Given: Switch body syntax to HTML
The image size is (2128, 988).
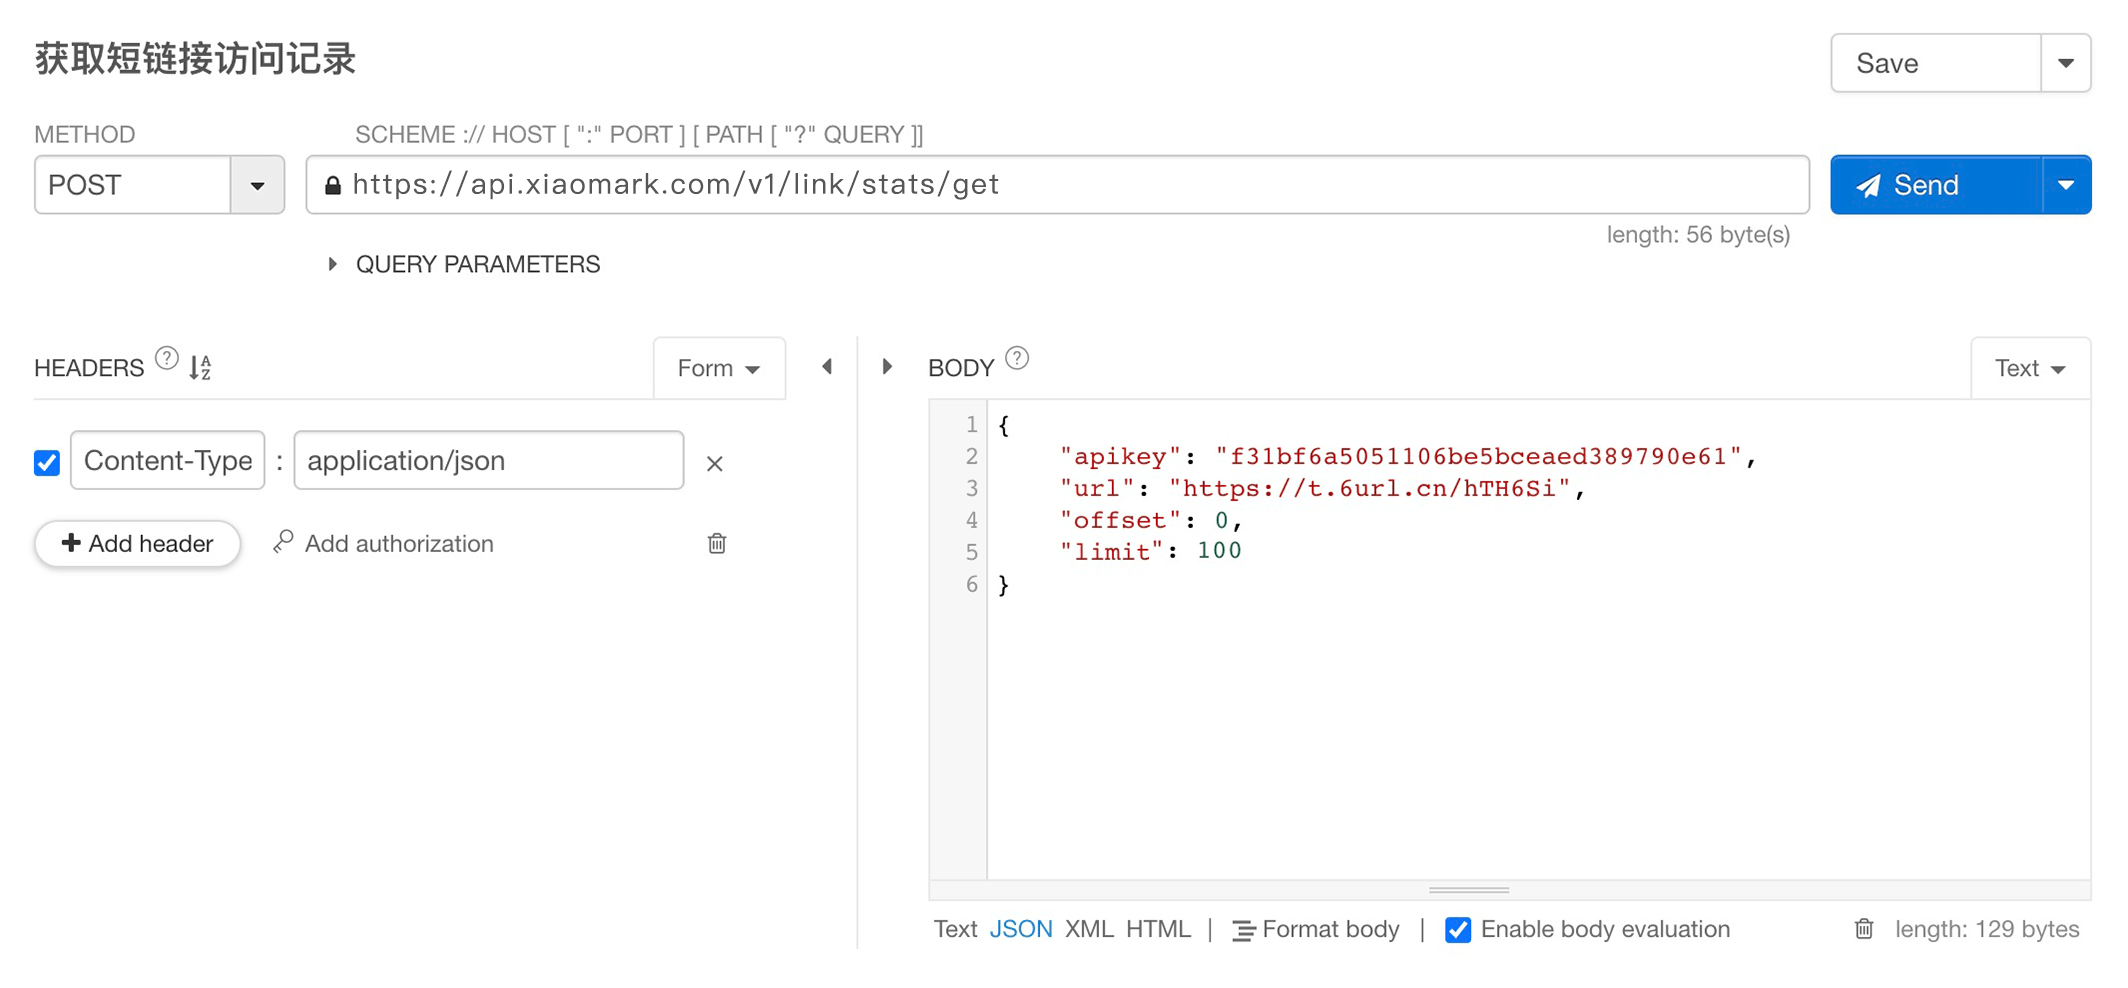Looking at the screenshot, I should (1158, 929).
